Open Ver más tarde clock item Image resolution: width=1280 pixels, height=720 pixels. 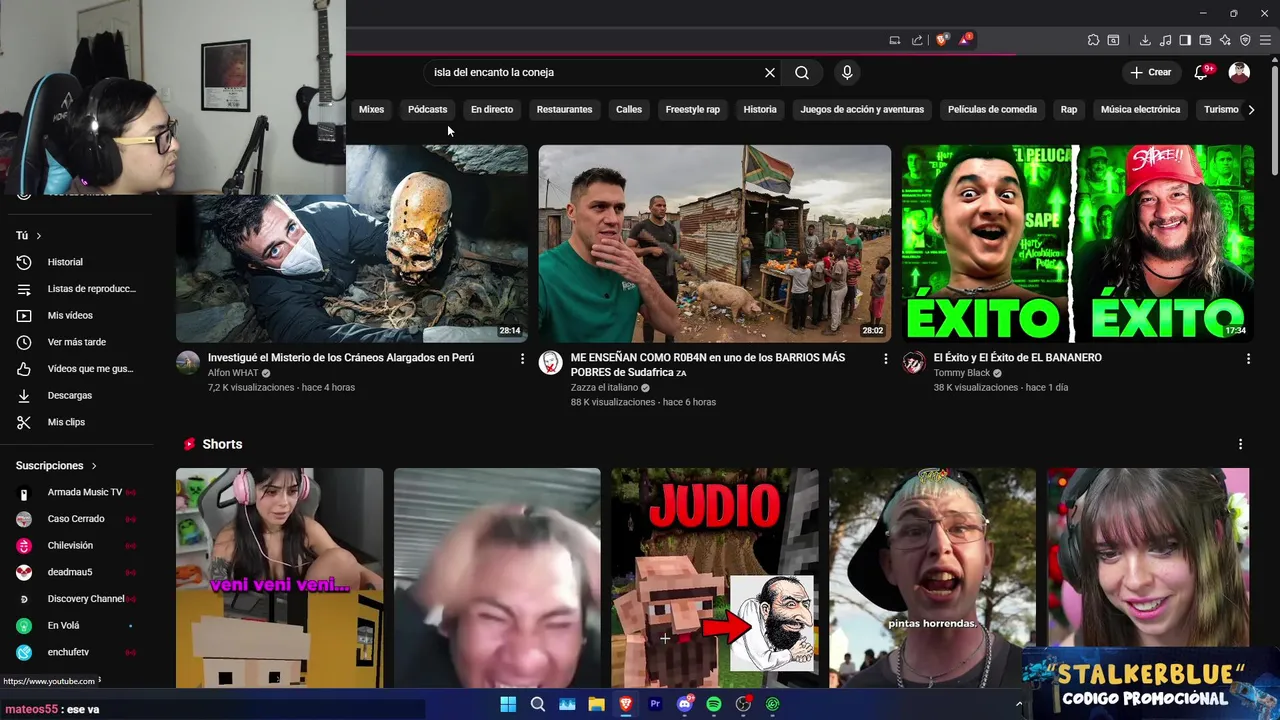point(77,342)
